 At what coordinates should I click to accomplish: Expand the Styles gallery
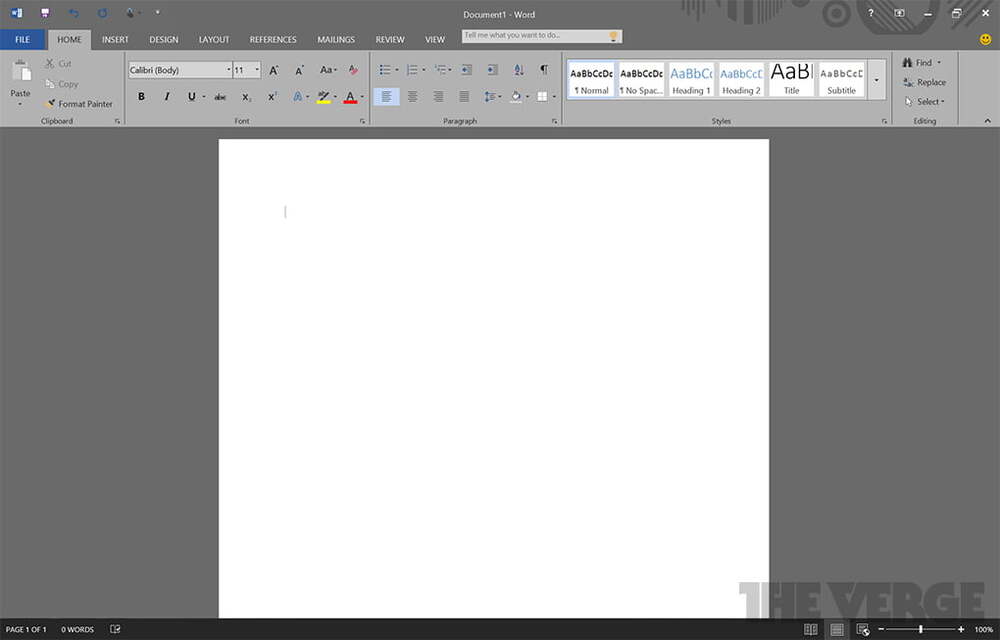[876, 82]
